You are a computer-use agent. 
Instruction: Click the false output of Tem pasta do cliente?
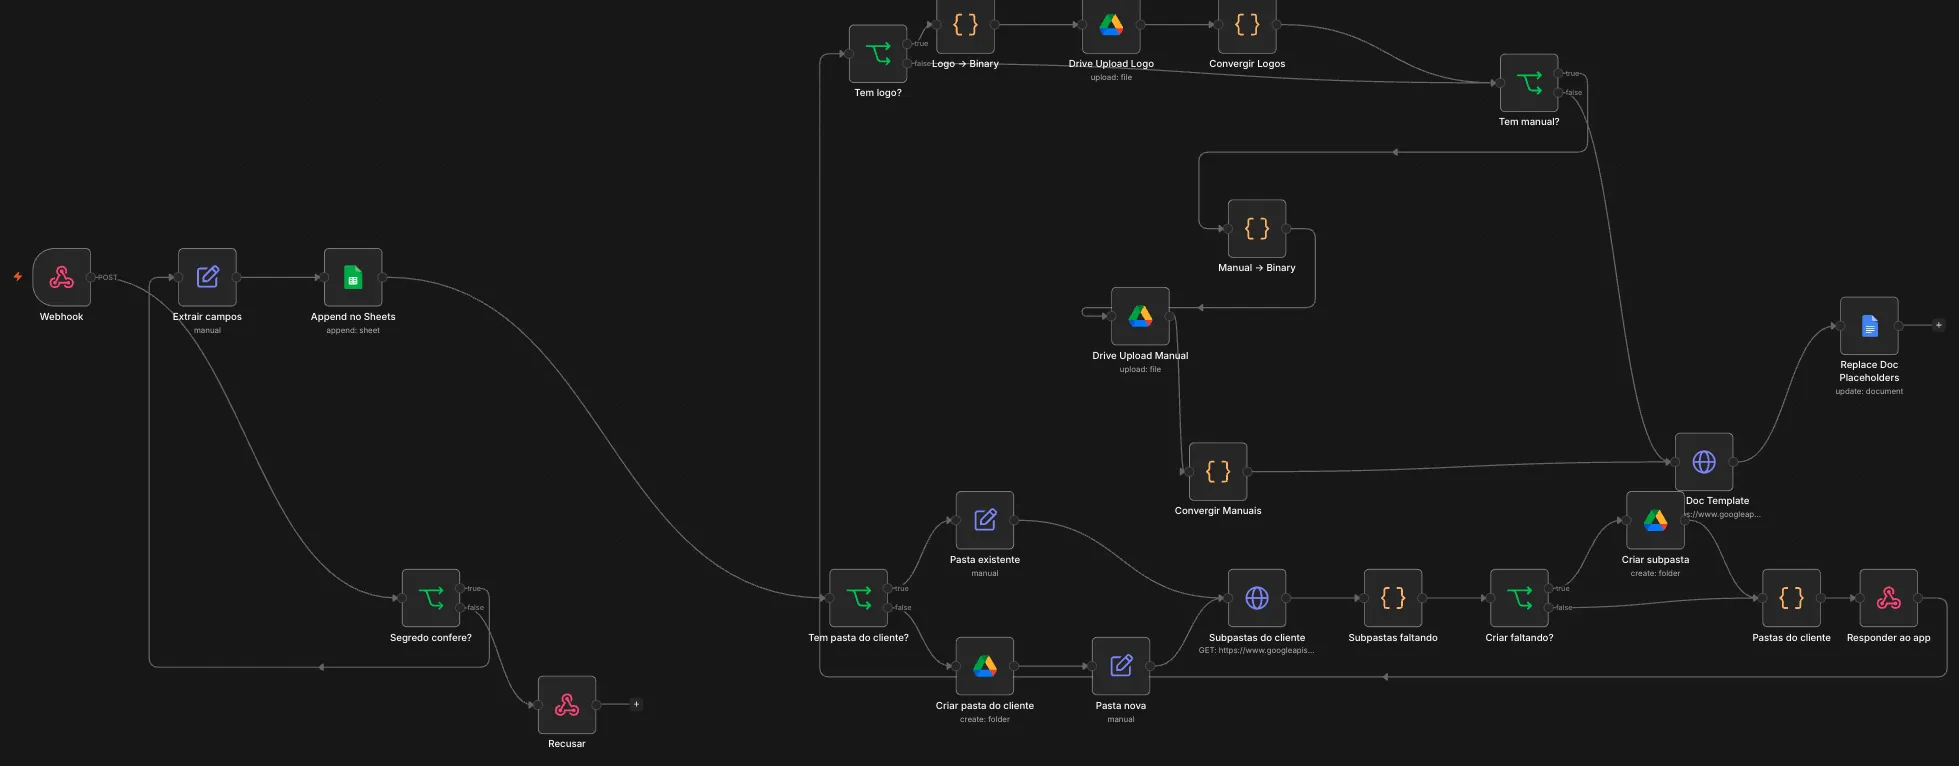point(887,608)
